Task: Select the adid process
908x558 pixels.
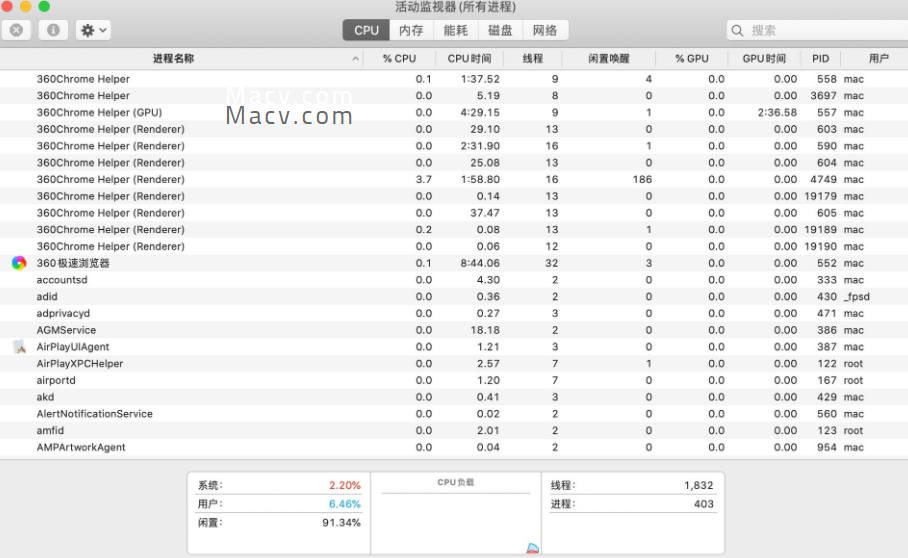Action: (47, 296)
